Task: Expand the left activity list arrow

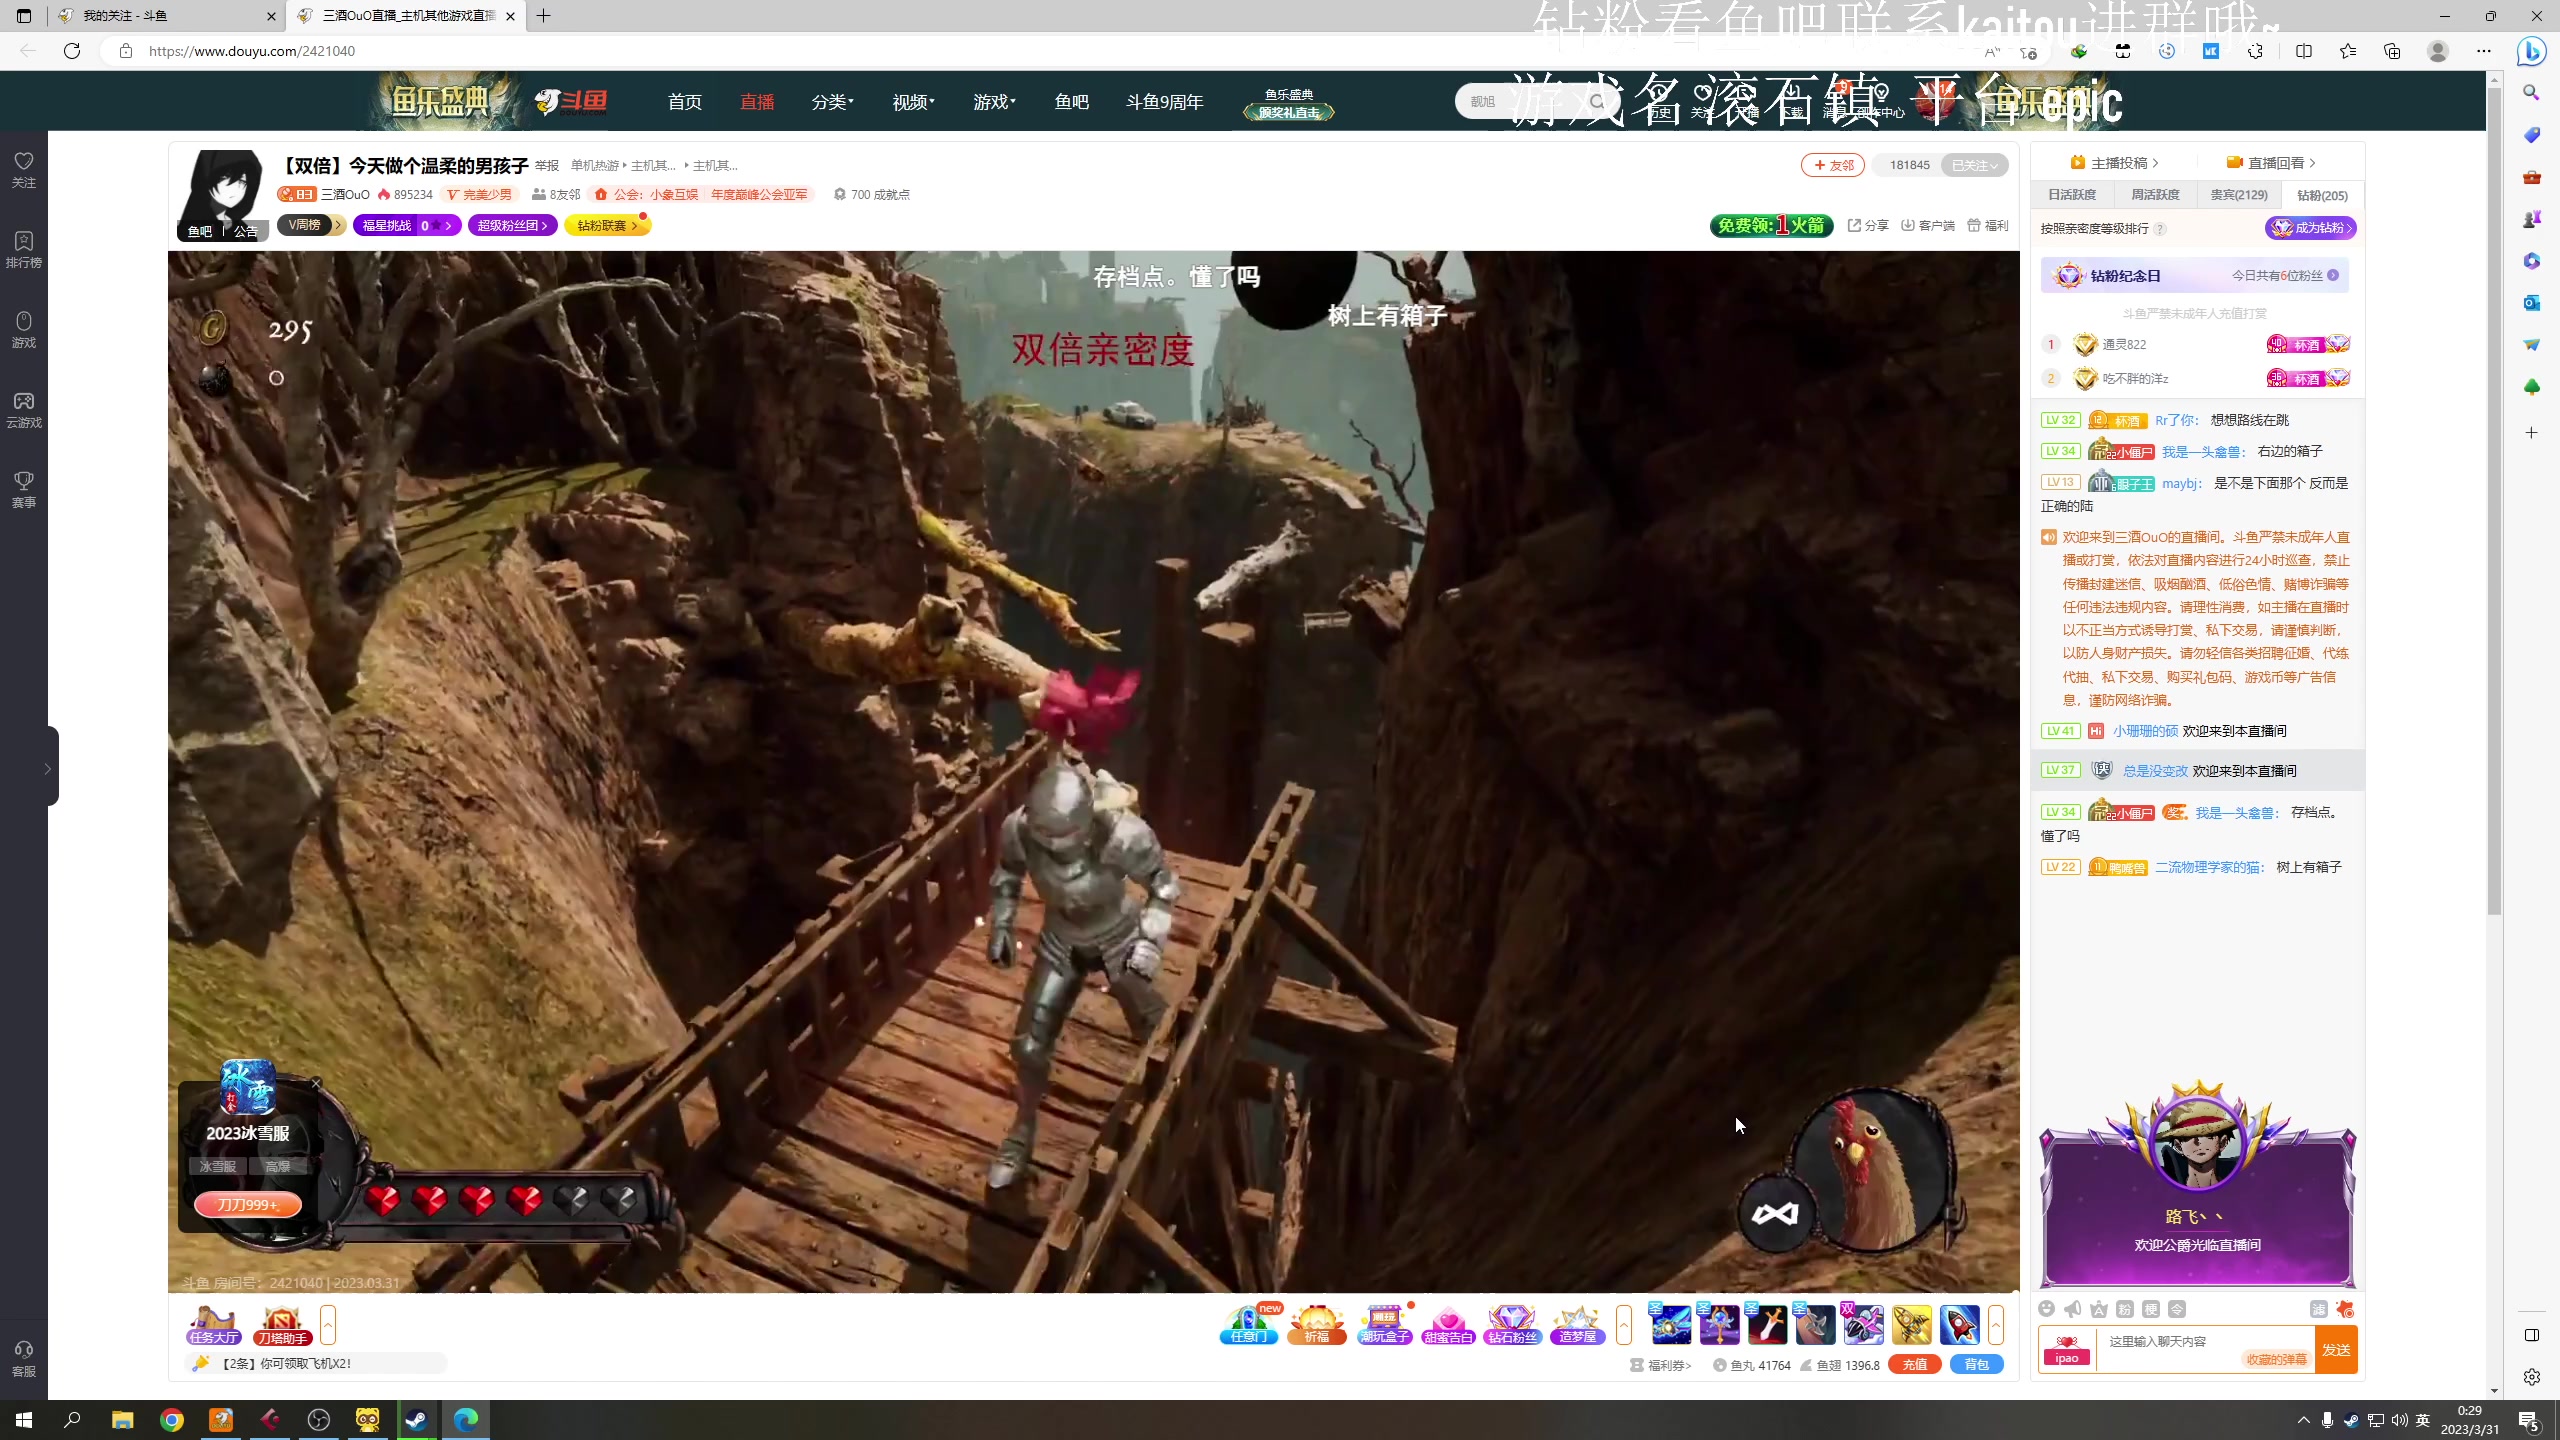Action: [x=328, y=1325]
